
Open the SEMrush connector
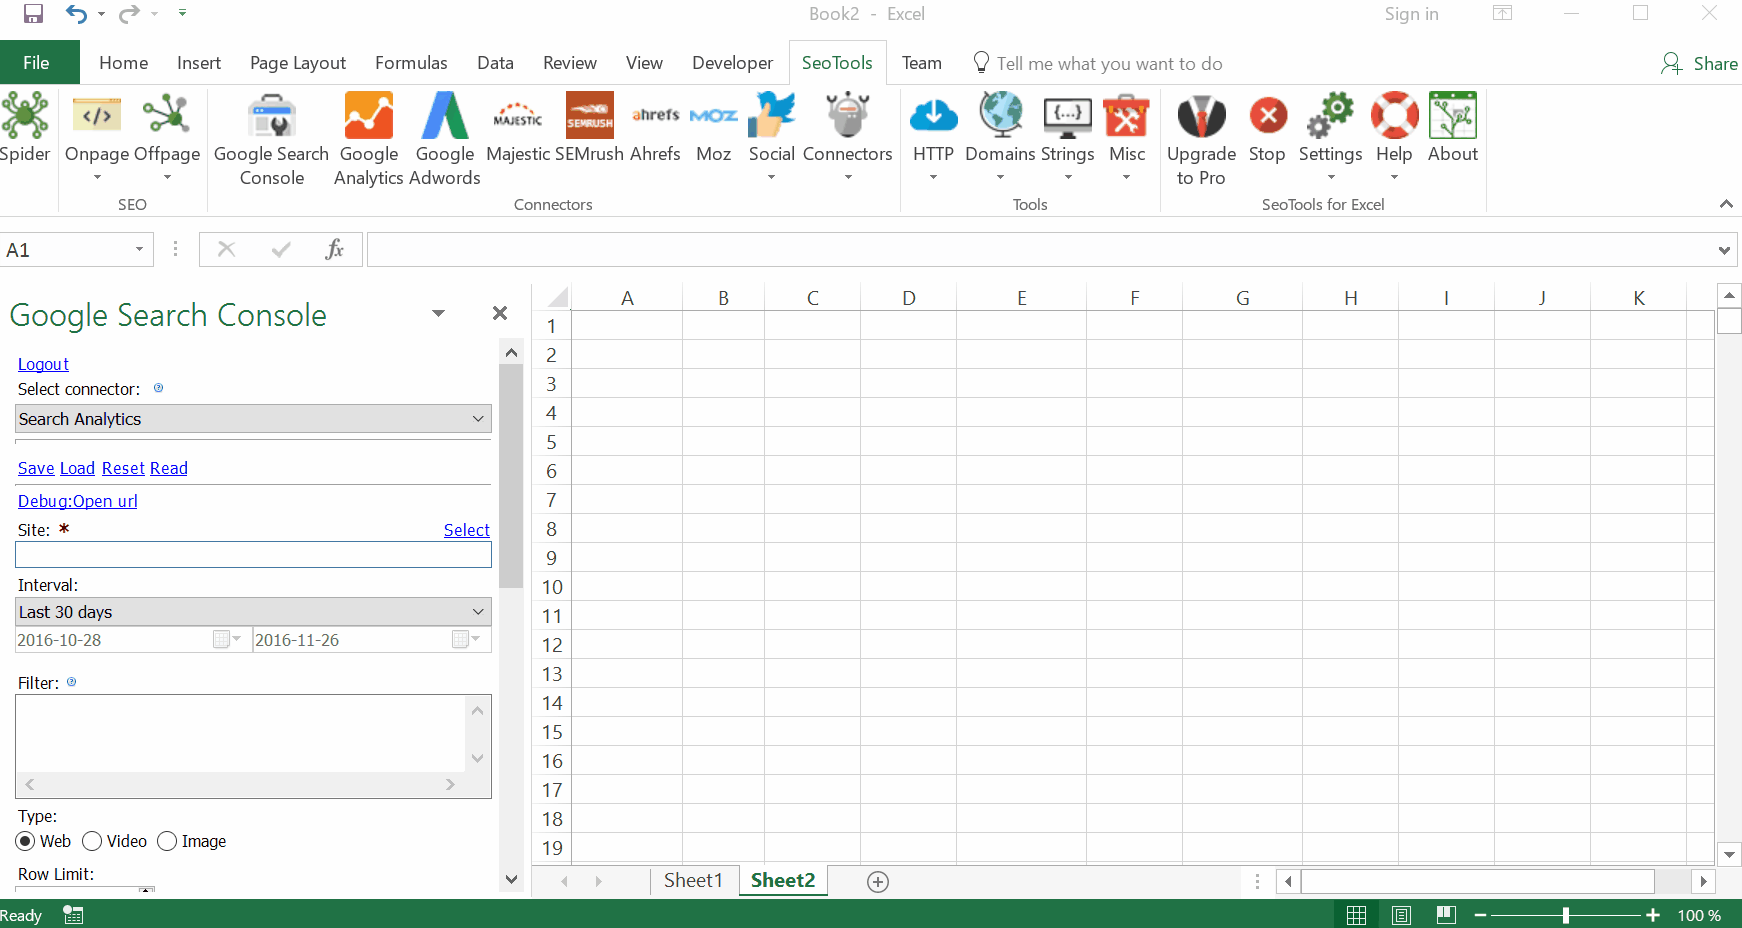(589, 130)
